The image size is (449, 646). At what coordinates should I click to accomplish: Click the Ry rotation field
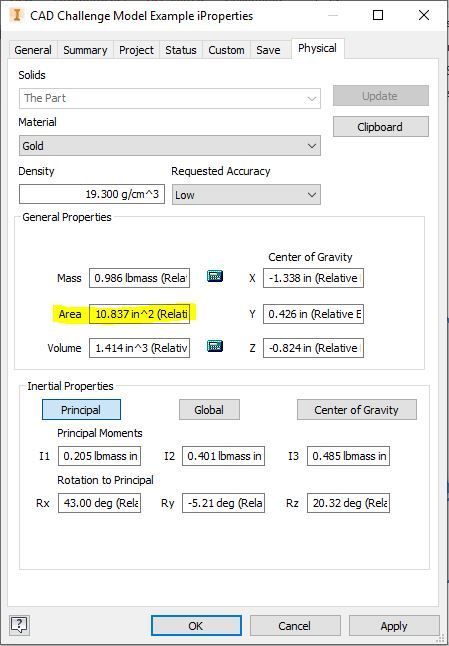pos(223,503)
